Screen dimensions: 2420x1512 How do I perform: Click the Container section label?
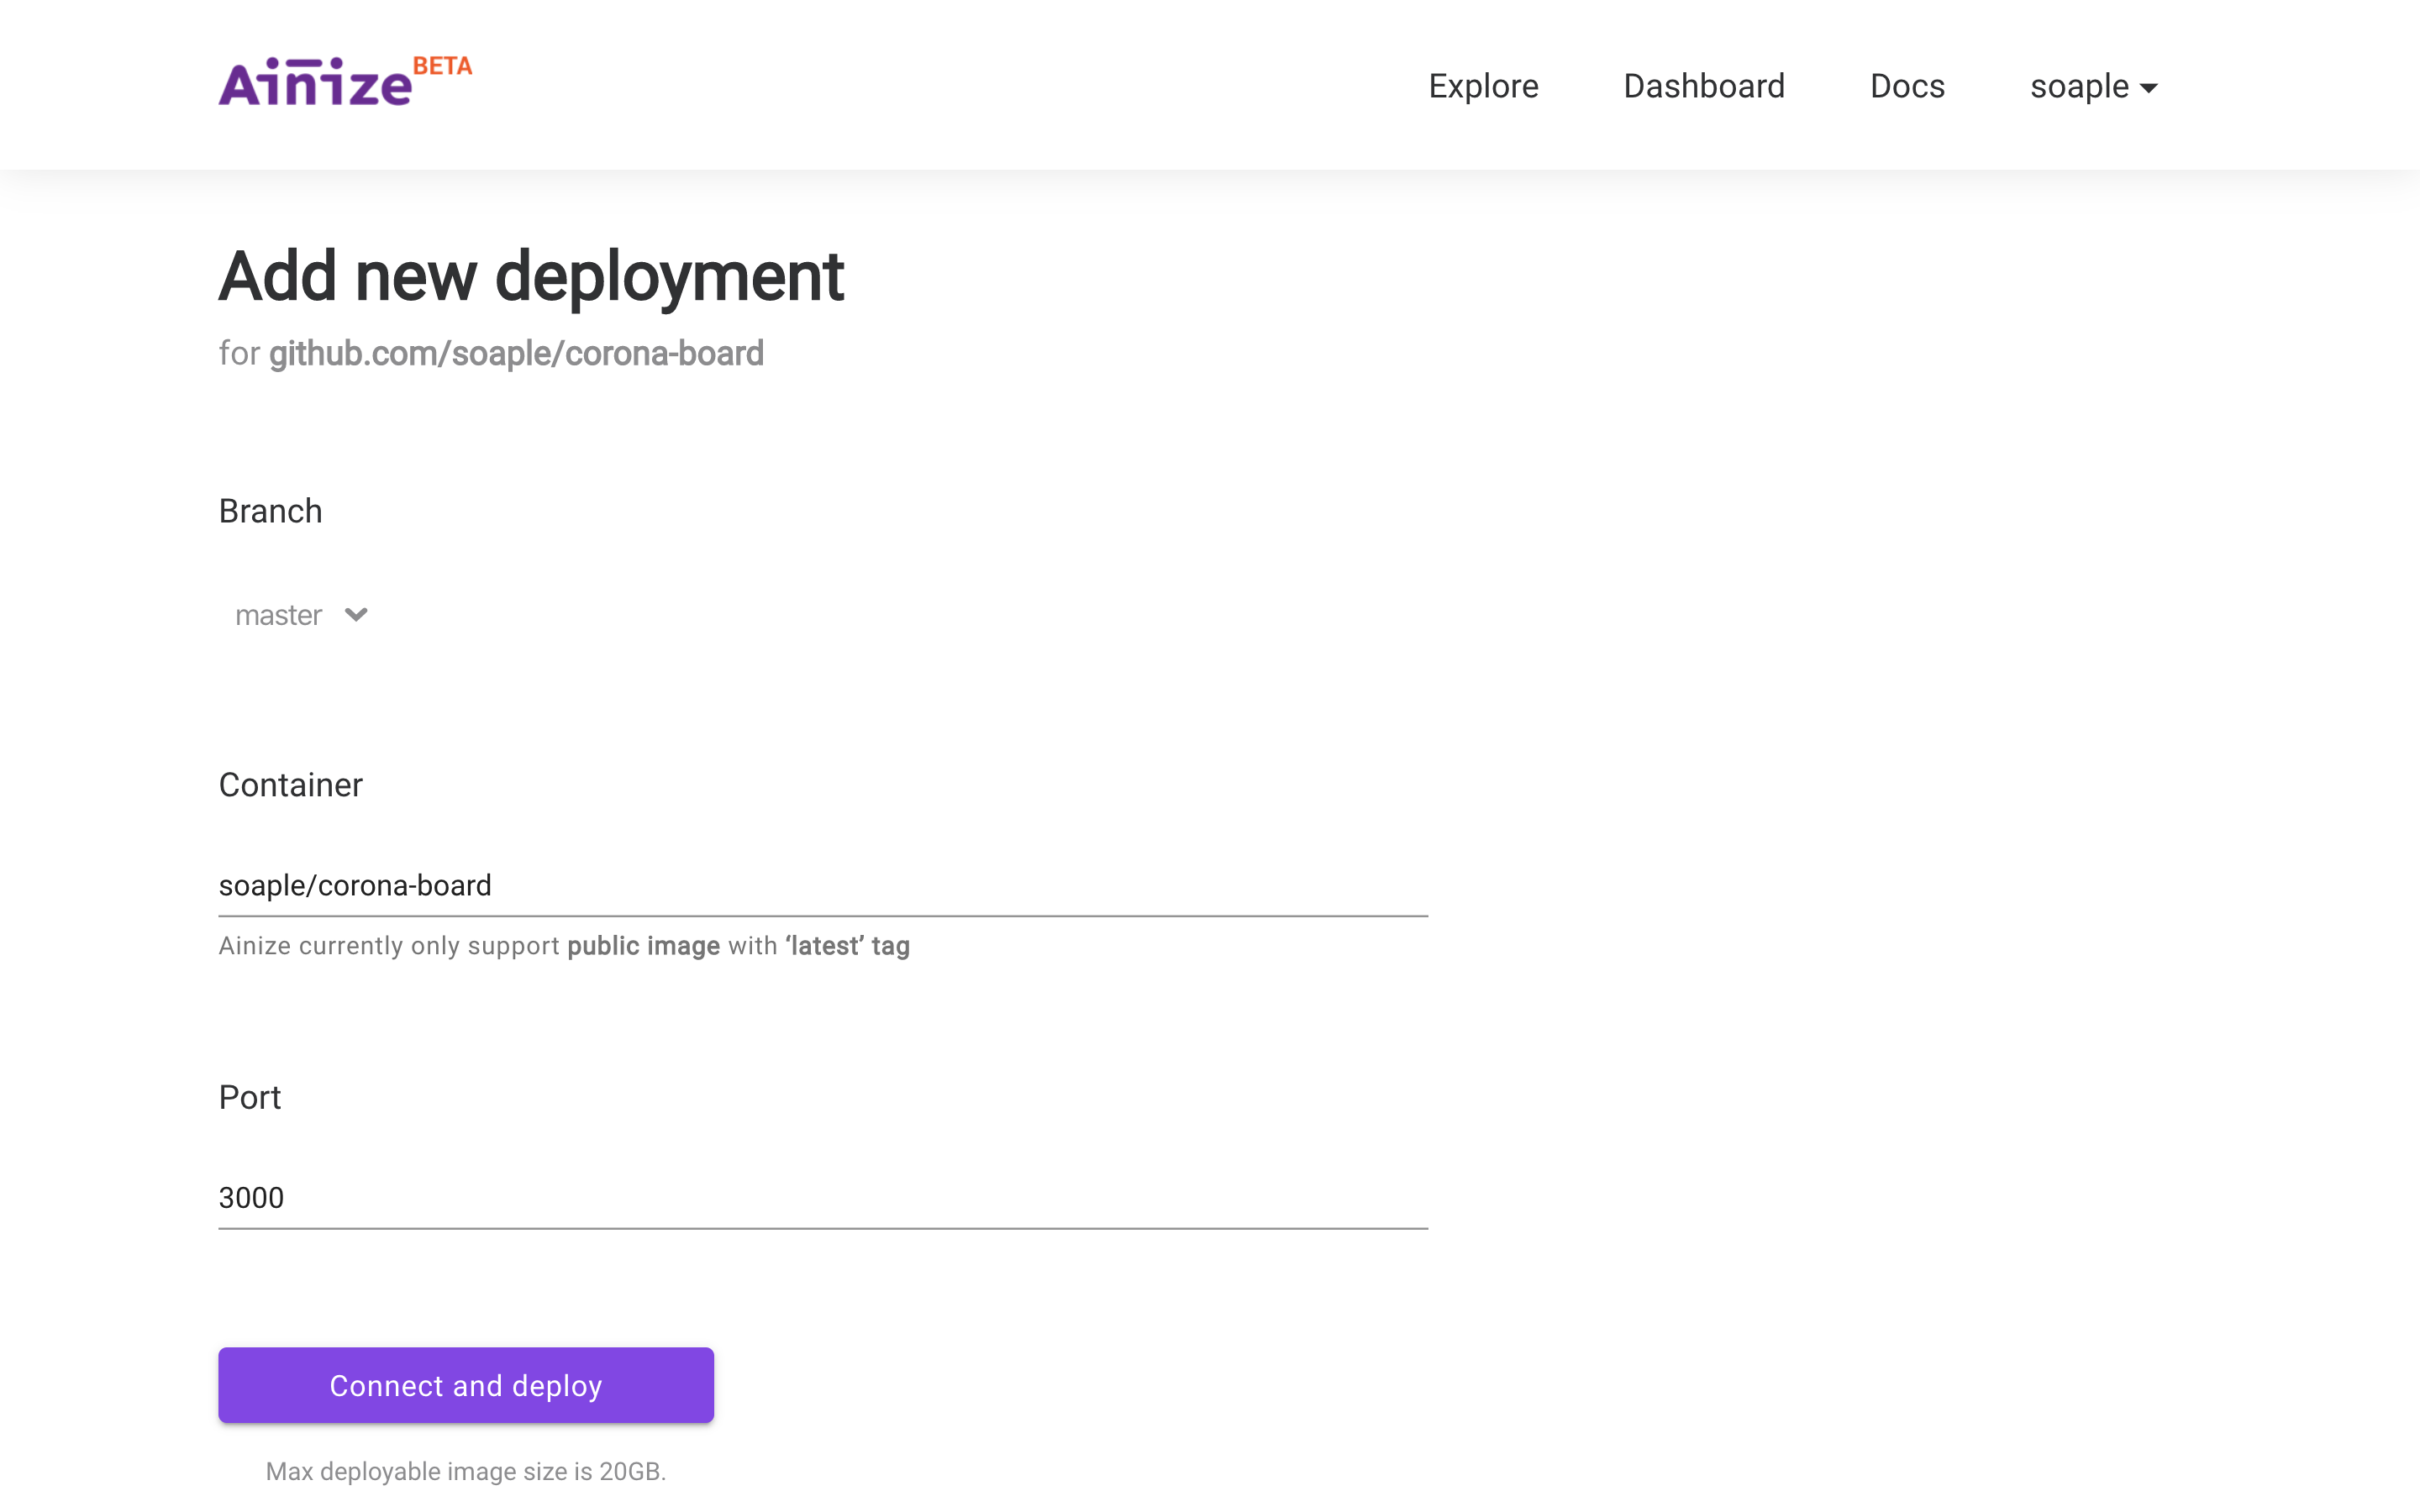(x=290, y=785)
